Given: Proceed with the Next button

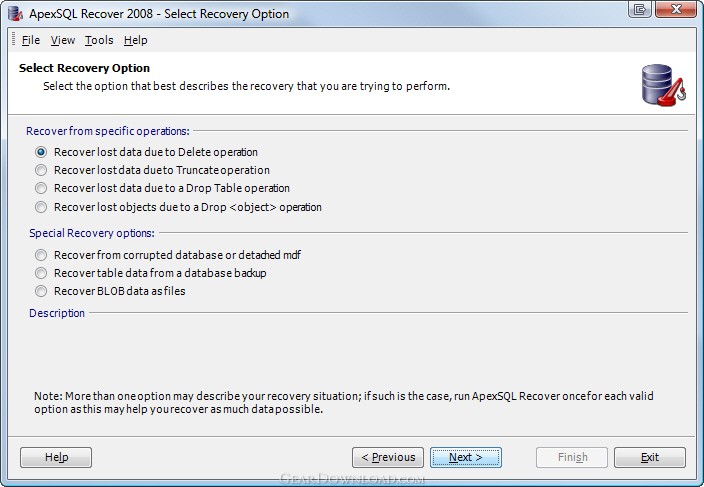Looking at the screenshot, I should pos(466,457).
